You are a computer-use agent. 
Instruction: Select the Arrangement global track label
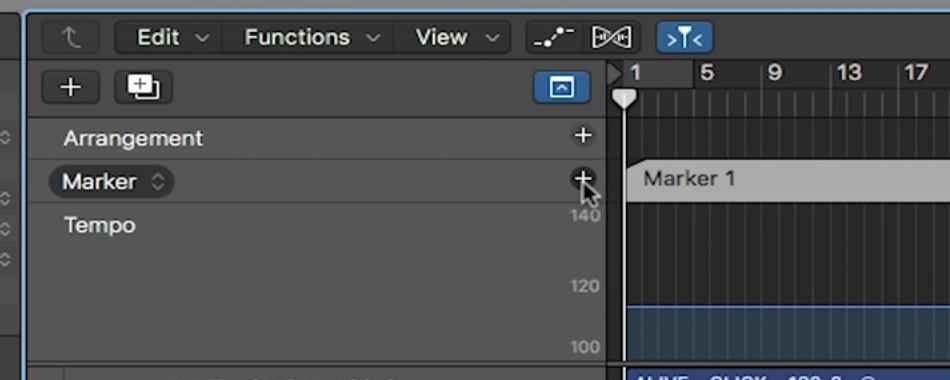click(133, 139)
